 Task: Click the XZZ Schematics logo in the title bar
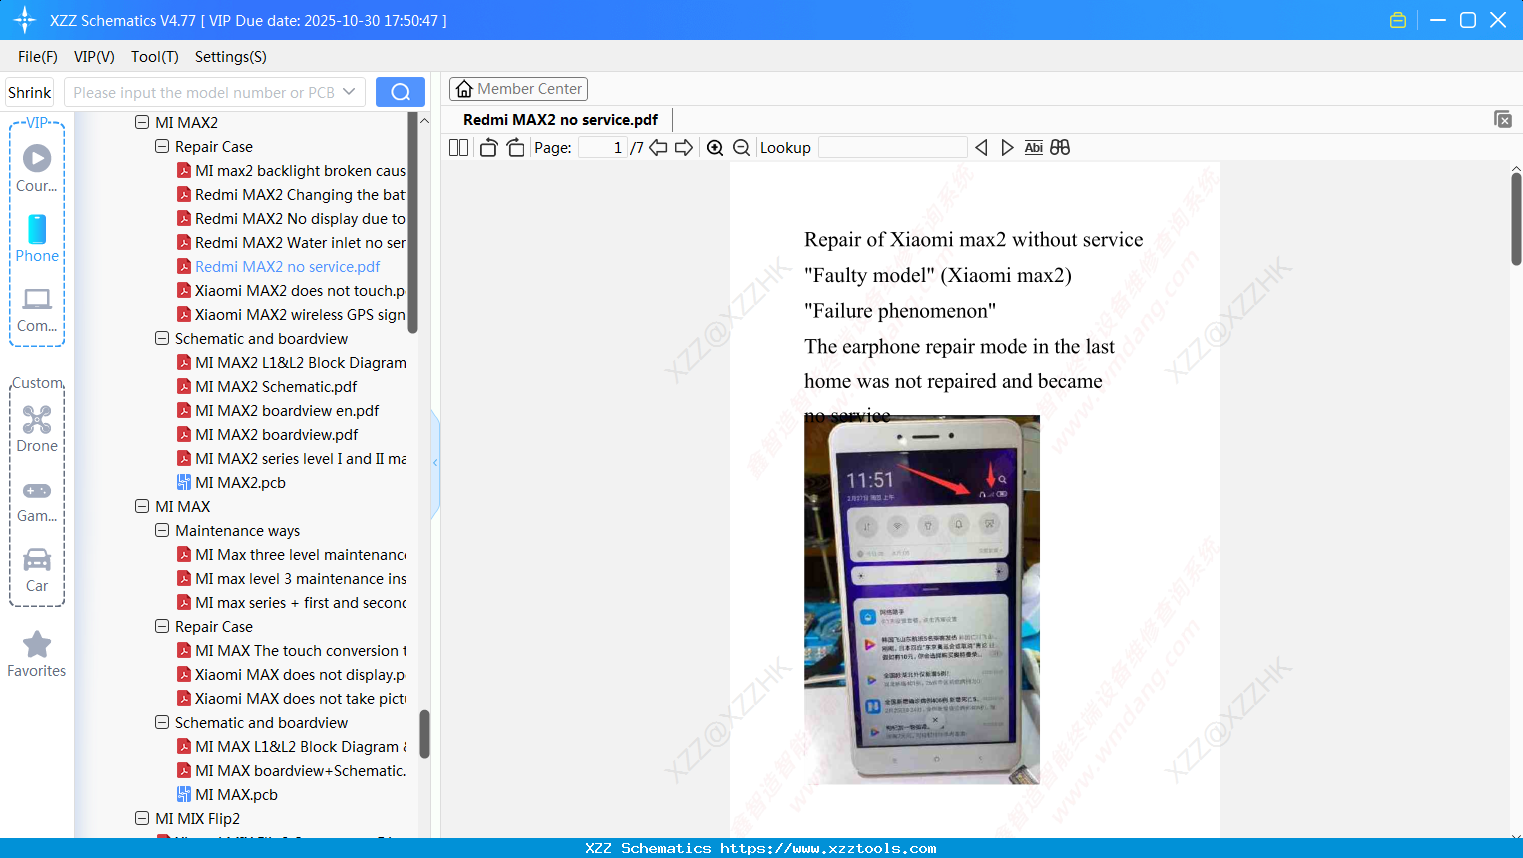25,20
